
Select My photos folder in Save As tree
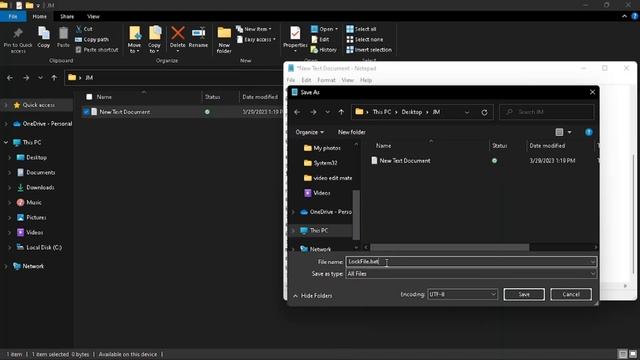pos(322,148)
